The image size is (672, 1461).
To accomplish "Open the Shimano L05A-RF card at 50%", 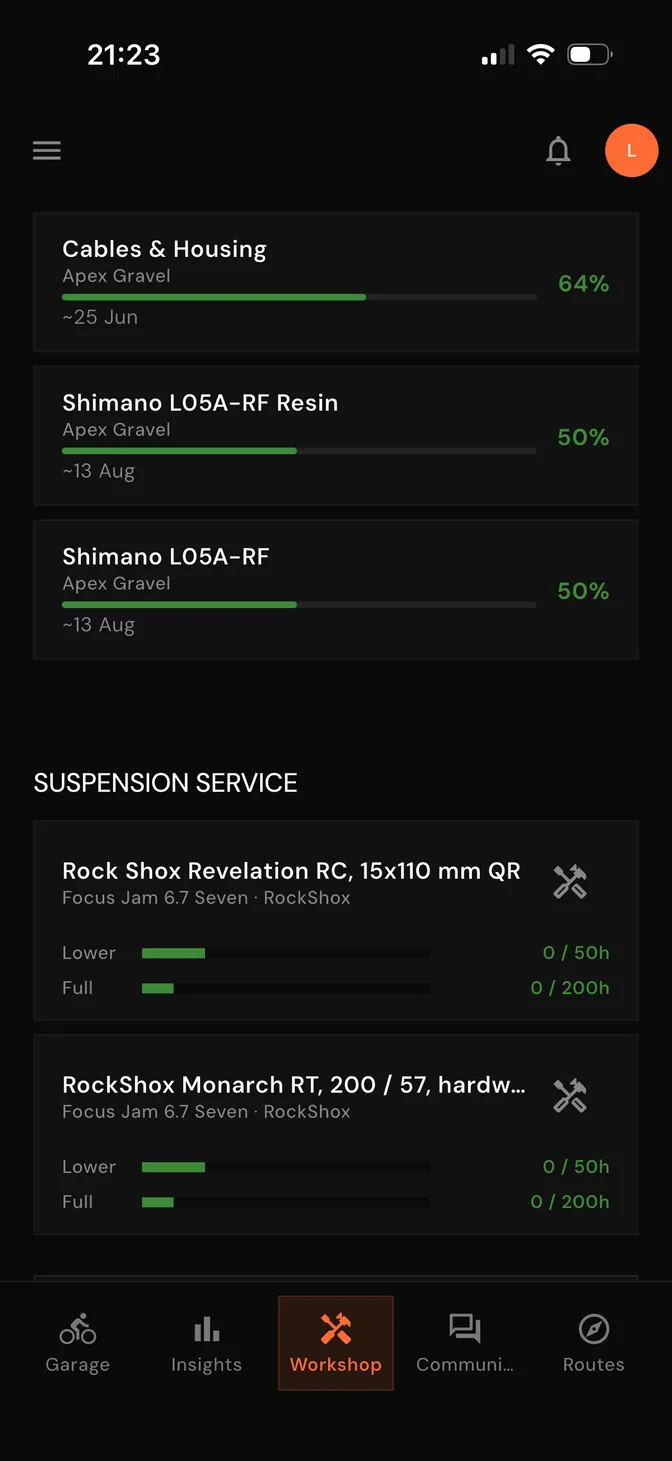I will [336, 590].
